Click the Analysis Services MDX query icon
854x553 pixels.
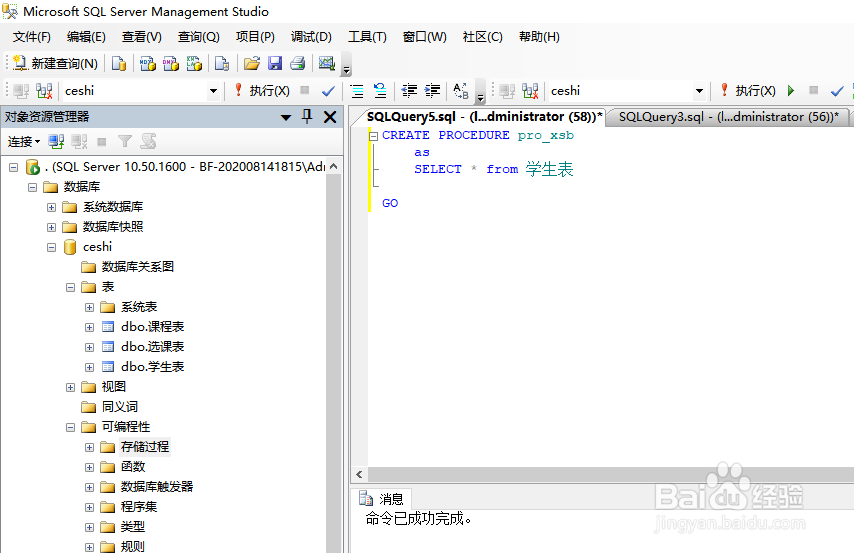[x=148, y=64]
